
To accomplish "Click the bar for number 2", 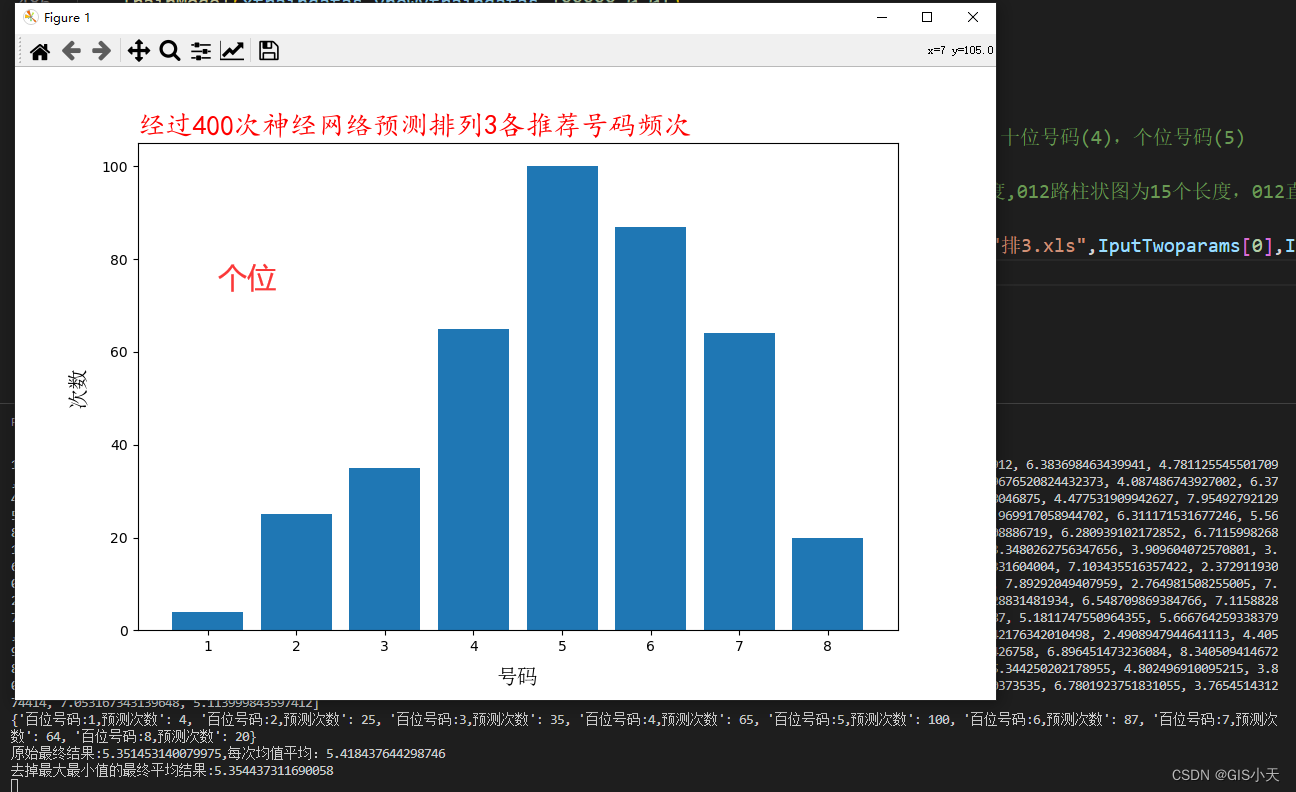I will (x=296, y=572).
